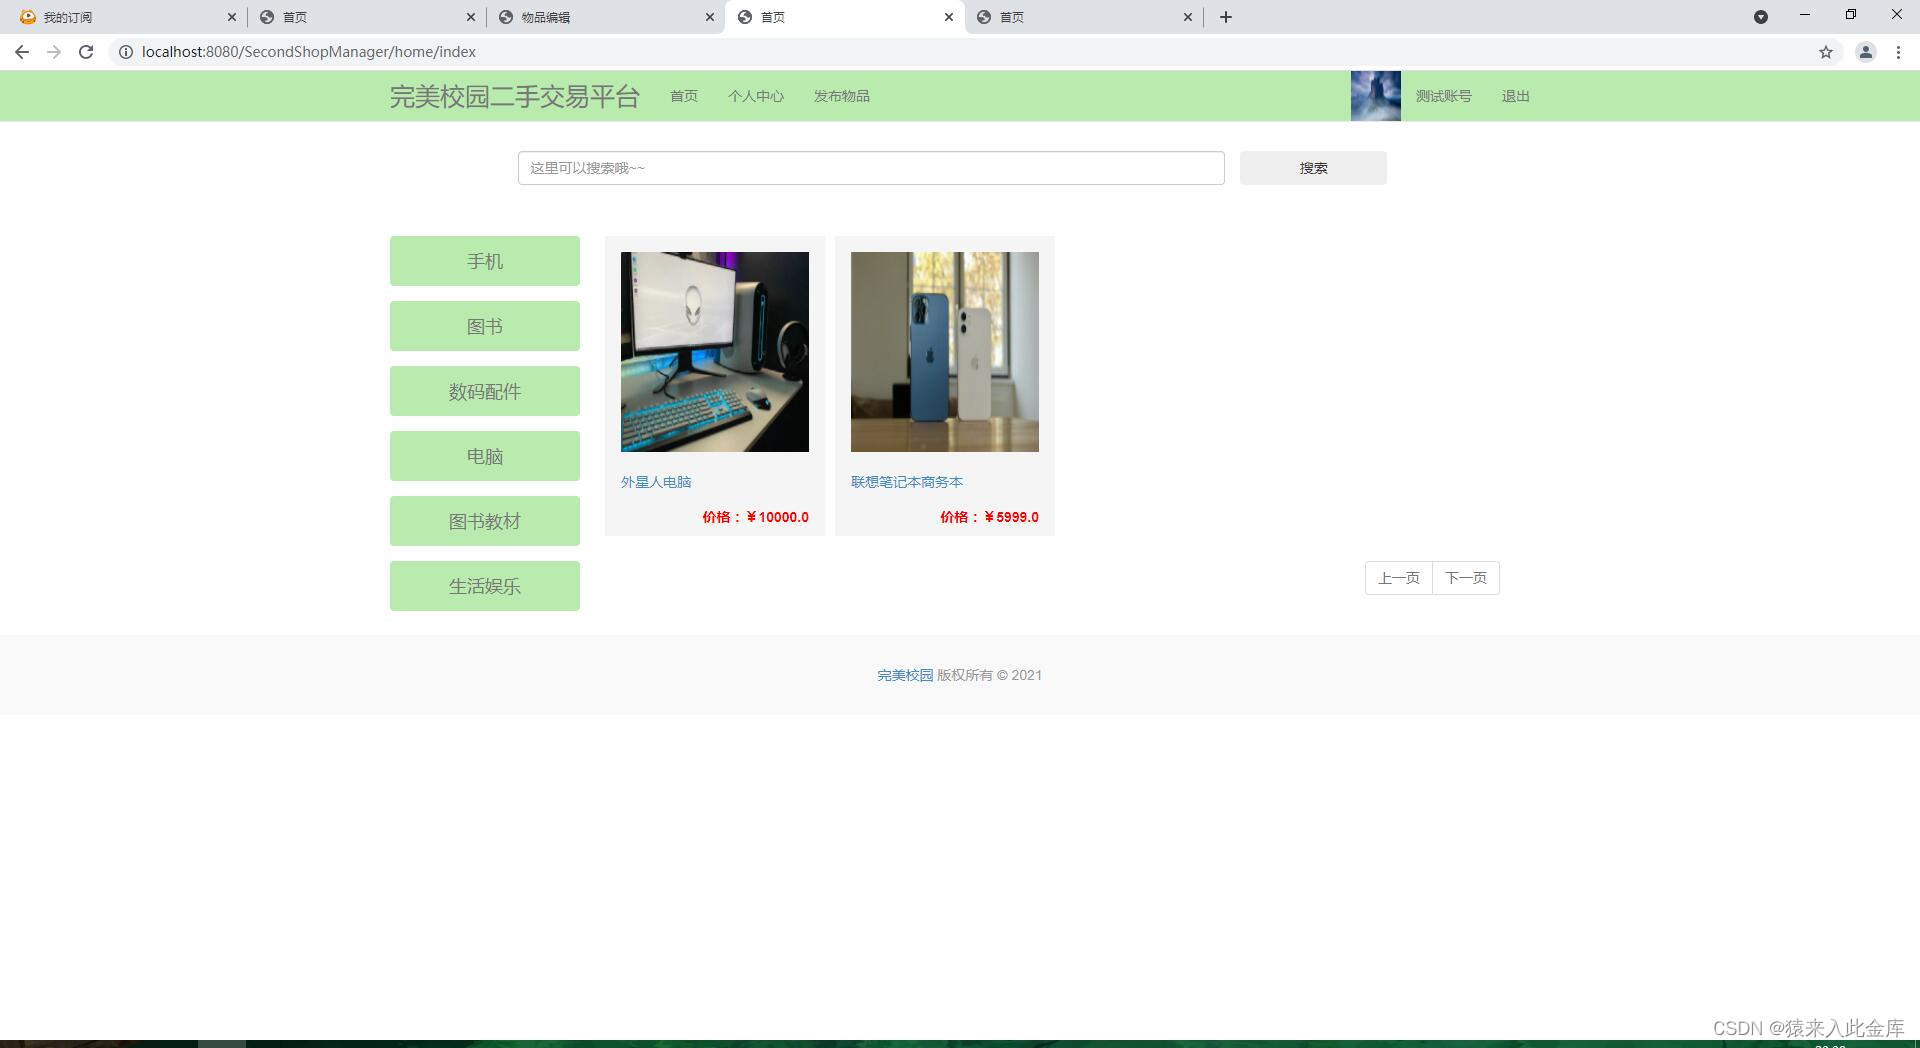The height and width of the screenshot is (1048, 1920).
Task: Go to previous page with 上一页
Action: pyautogui.click(x=1399, y=578)
